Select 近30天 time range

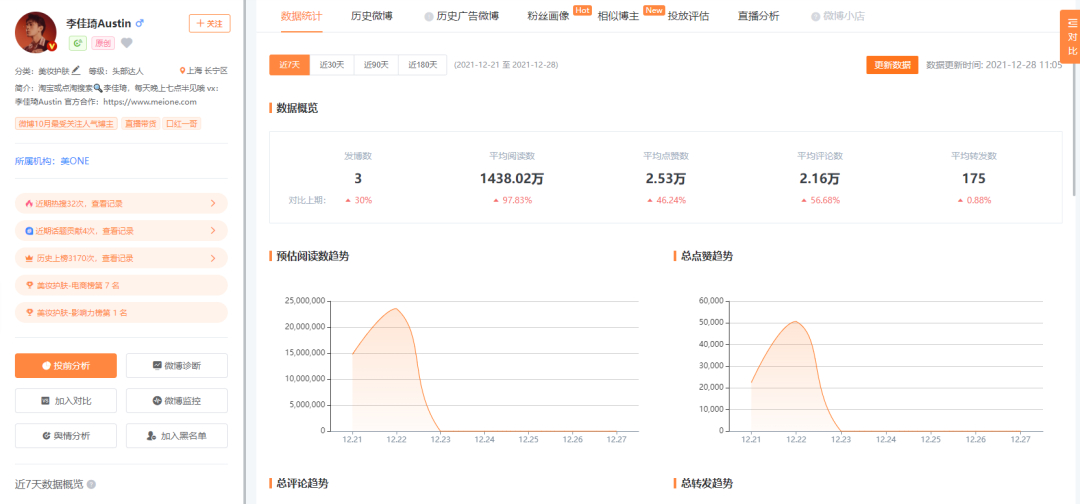point(332,65)
